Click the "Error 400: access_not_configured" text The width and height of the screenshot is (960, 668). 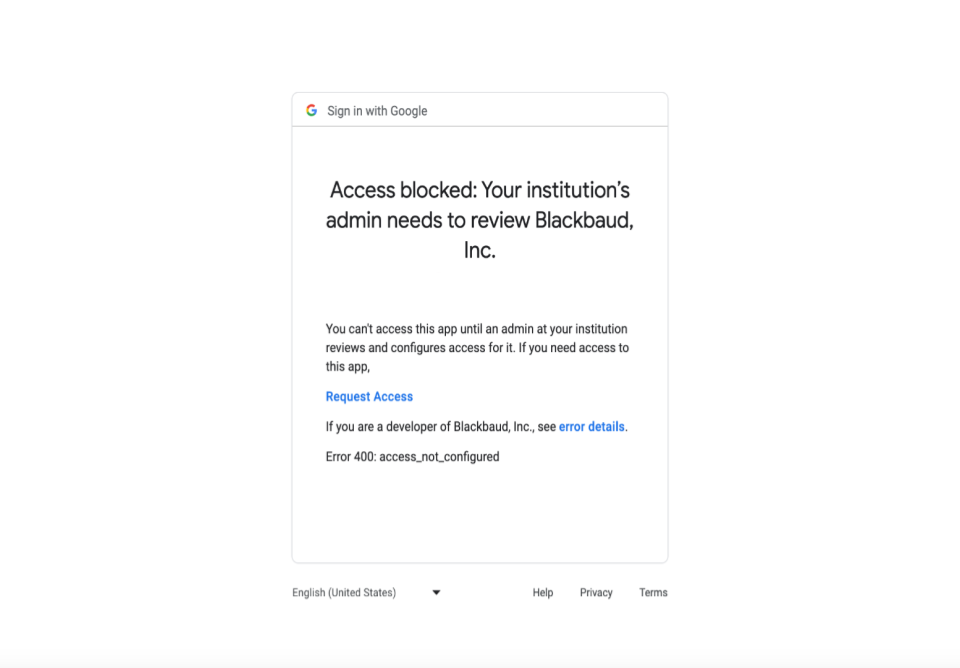412,457
